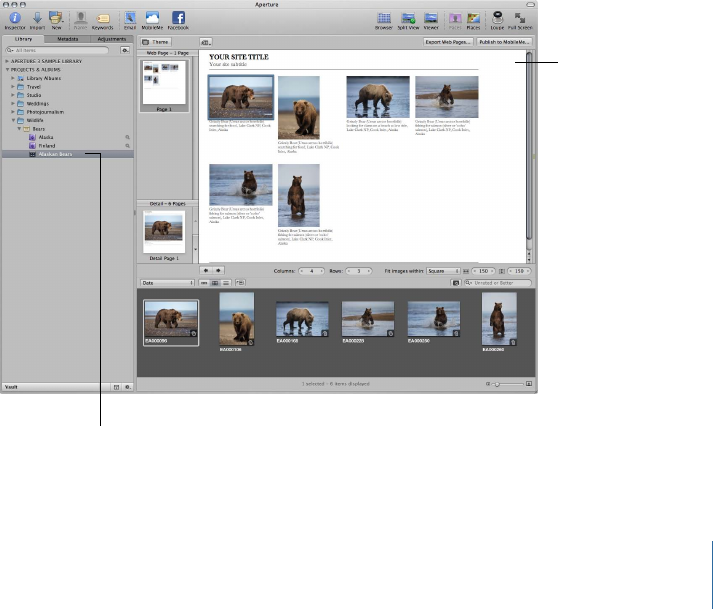The width and height of the screenshot is (713, 609).
Task: Click the Name toolbar icon
Action: 80,18
